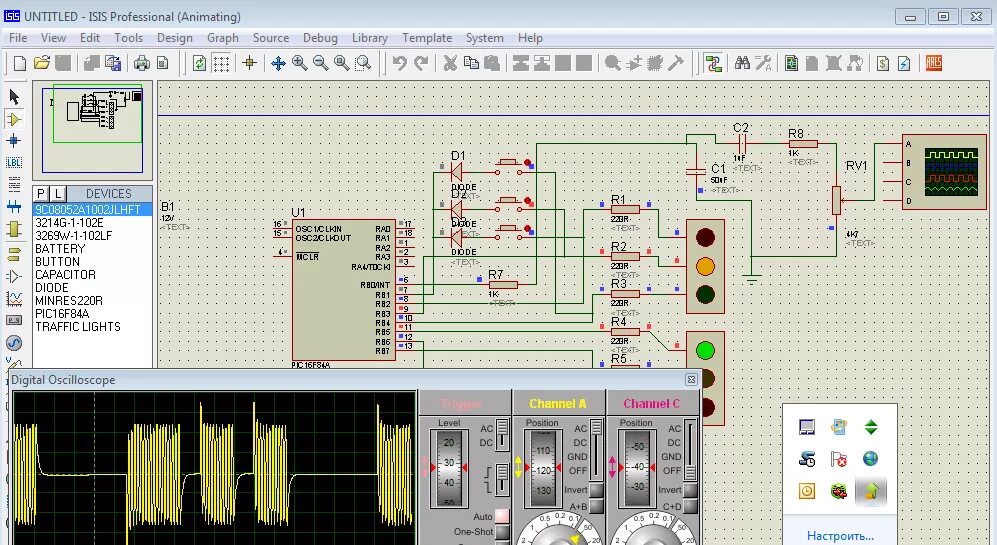Image resolution: width=997 pixels, height=545 pixels.
Task: Click the P pick devices button
Action: [41, 193]
